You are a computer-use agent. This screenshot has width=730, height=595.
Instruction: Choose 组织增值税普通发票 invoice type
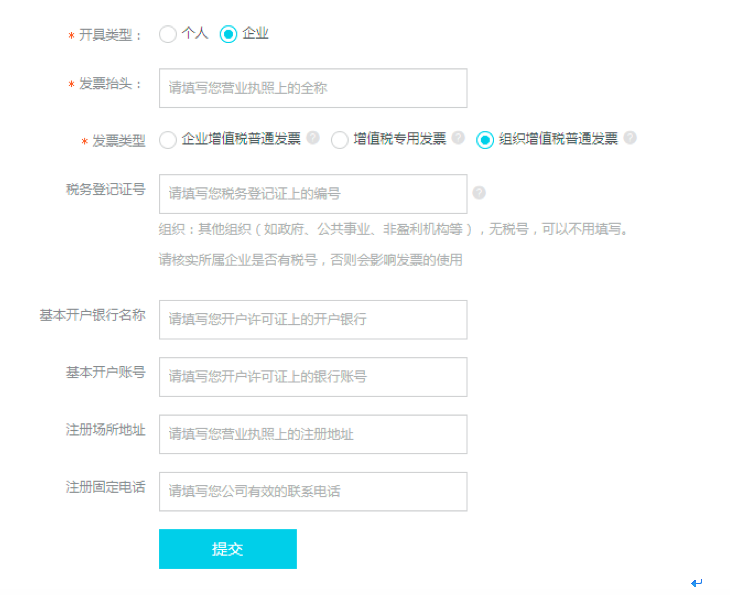click(485, 140)
